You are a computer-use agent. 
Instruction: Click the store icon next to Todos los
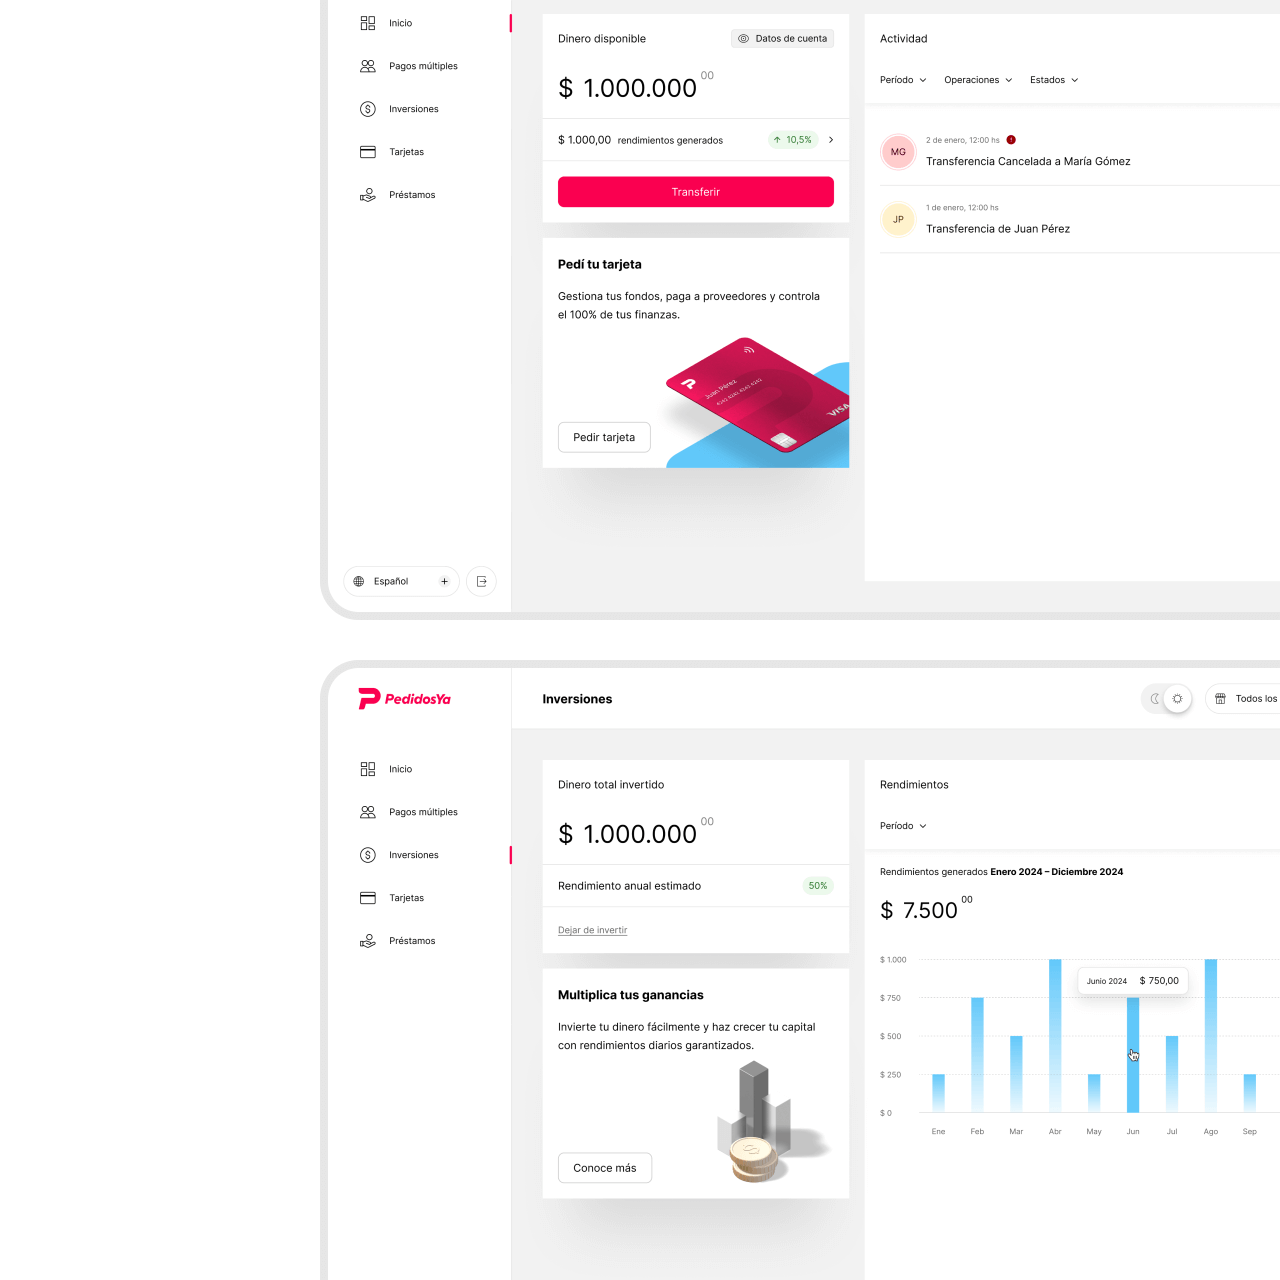(x=1220, y=699)
